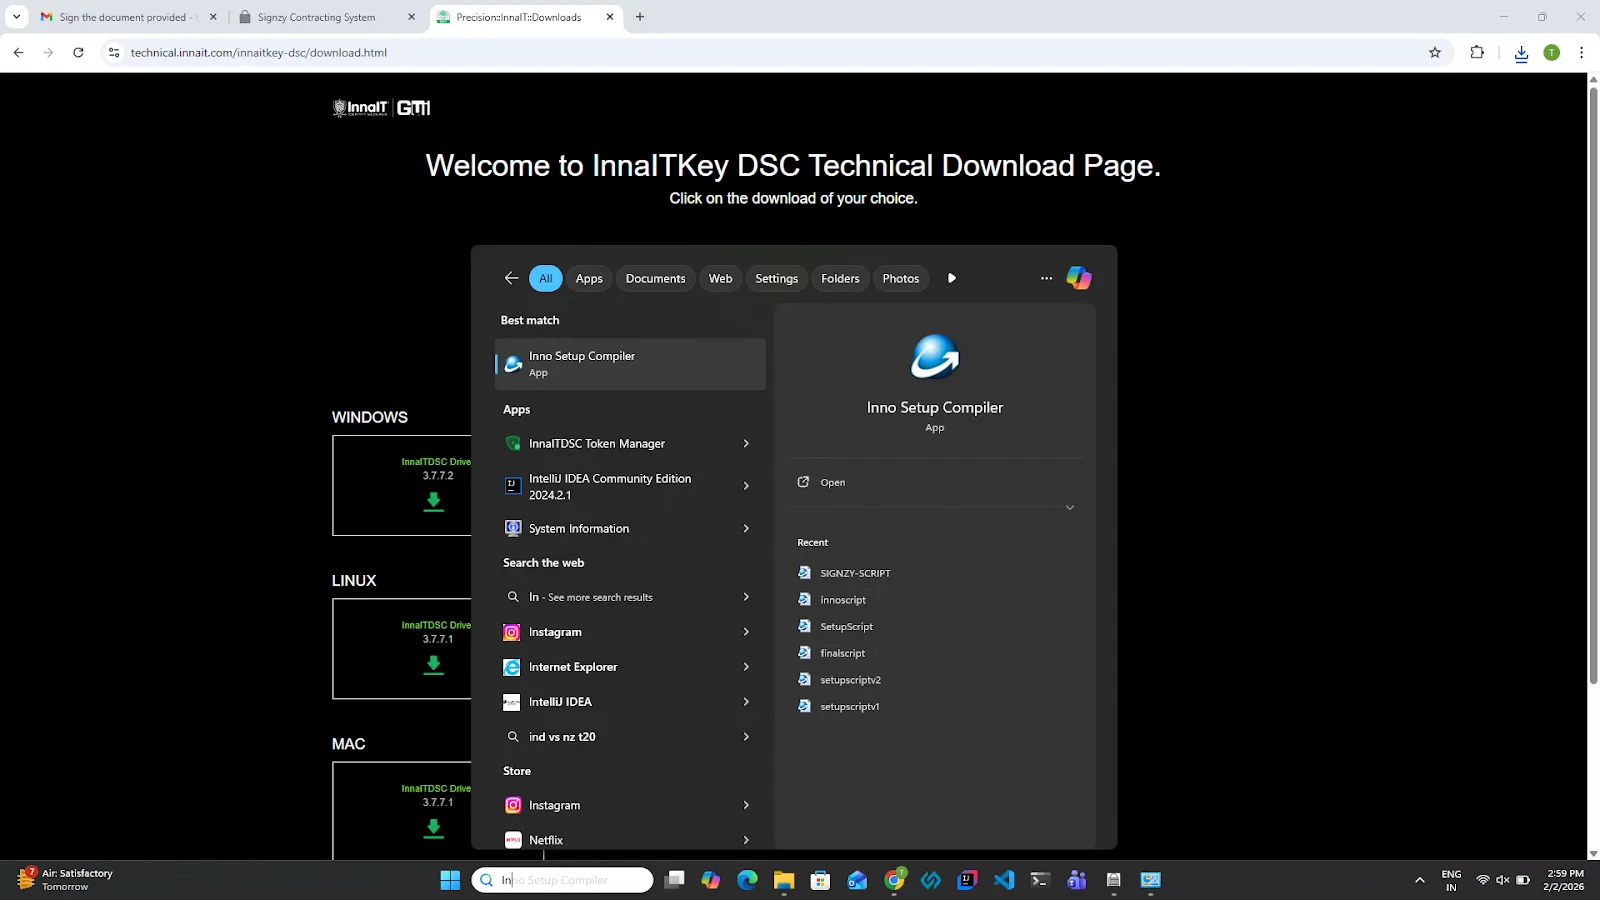This screenshot has width=1600, height=900.
Task: Expand Internet Explorer result chevron
Action: click(x=746, y=667)
